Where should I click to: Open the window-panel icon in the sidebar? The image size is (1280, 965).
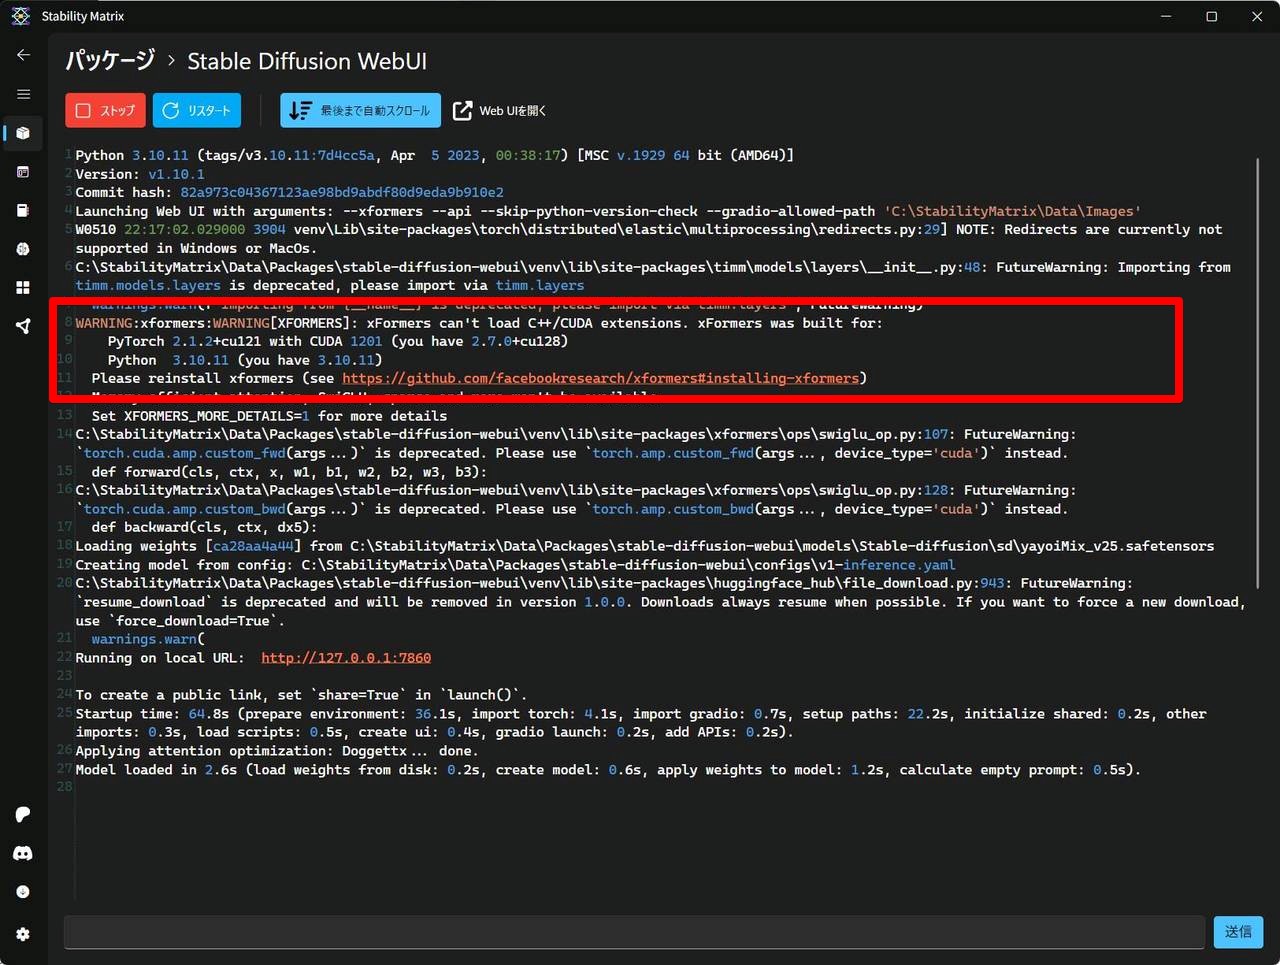23,172
